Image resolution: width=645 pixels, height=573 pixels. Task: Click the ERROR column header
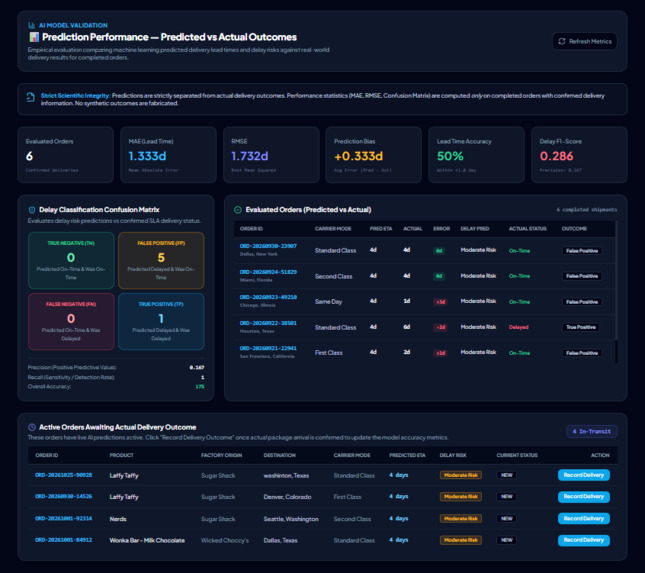(x=441, y=228)
